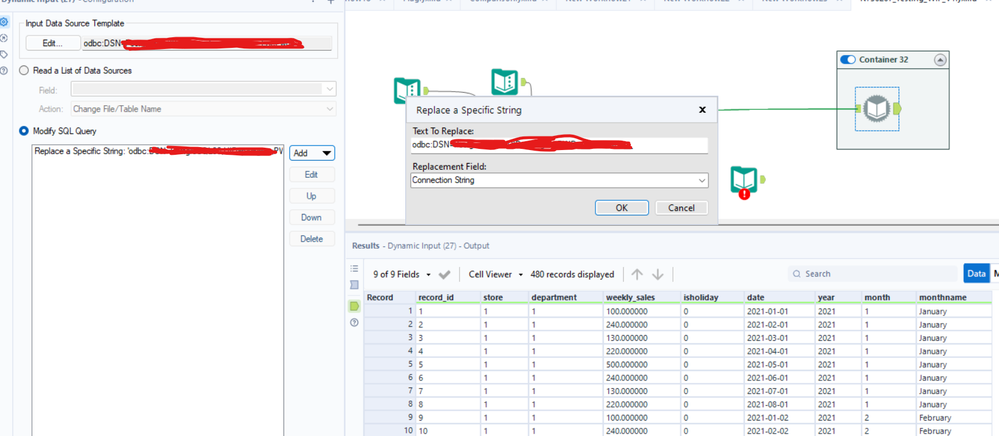Image resolution: width=999 pixels, height=436 pixels.
Task: Click the Text To Replace field
Action: [x=559, y=145]
